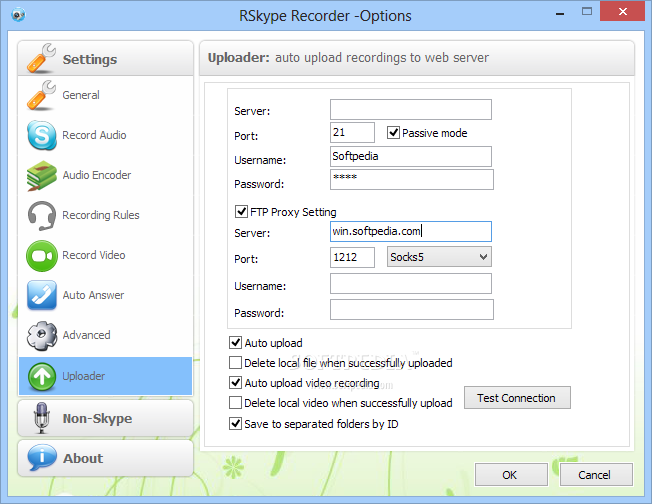Collapse the Settings section header
This screenshot has height=504, width=652.
tap(105, 58)
